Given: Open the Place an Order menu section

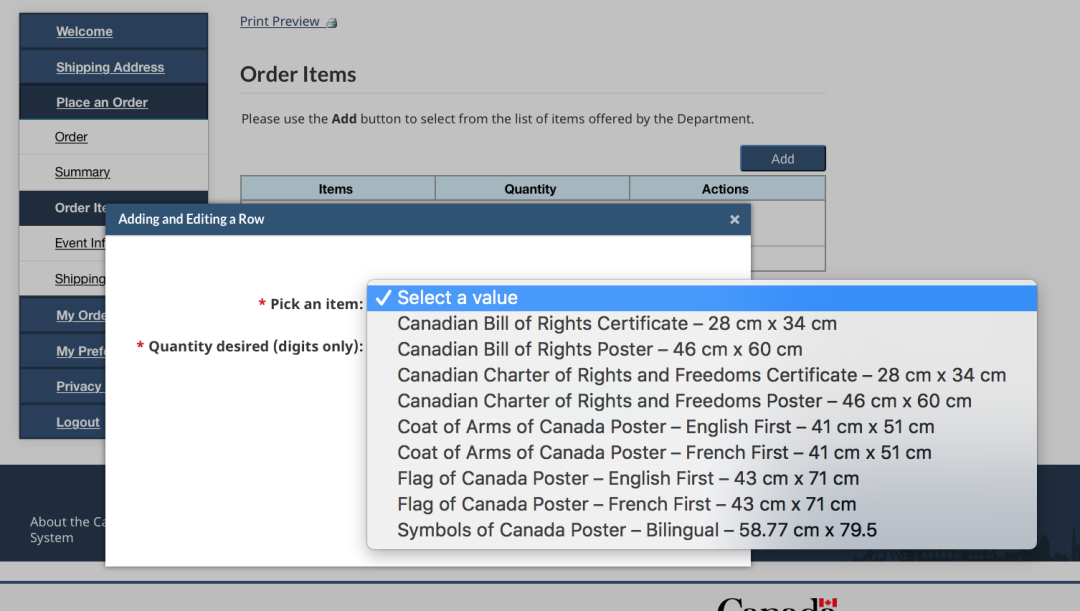Looking at the screenshot, I should (102, 103).
